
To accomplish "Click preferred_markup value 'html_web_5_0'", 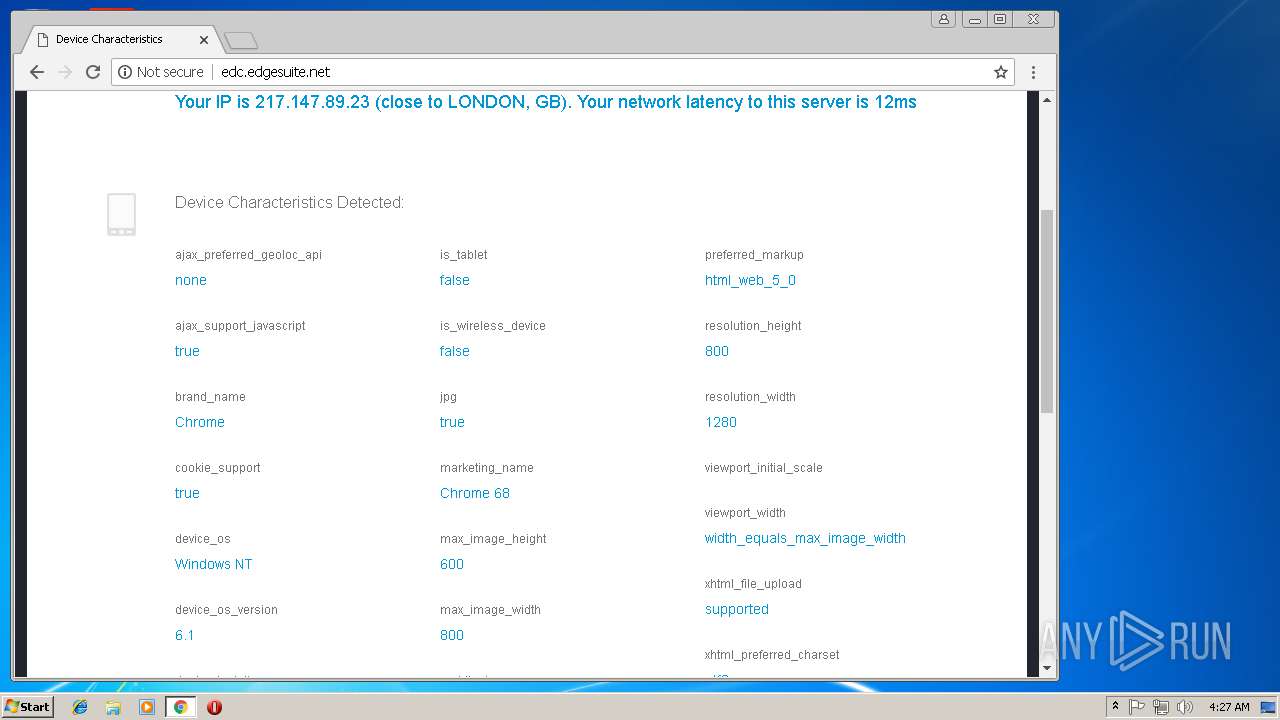I will click(750, 280).
